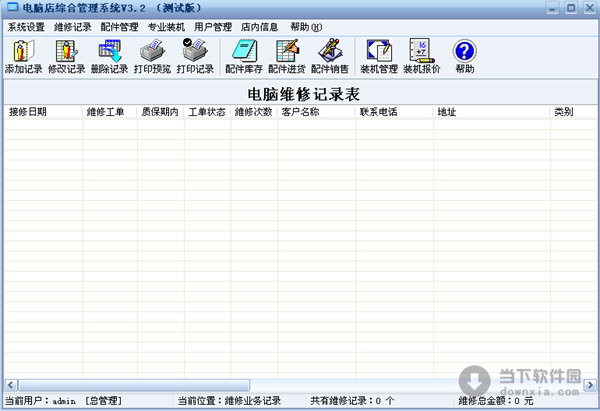Open the 修改记录 edit record tool
600x411 pixels.
[x=67, y=57]
